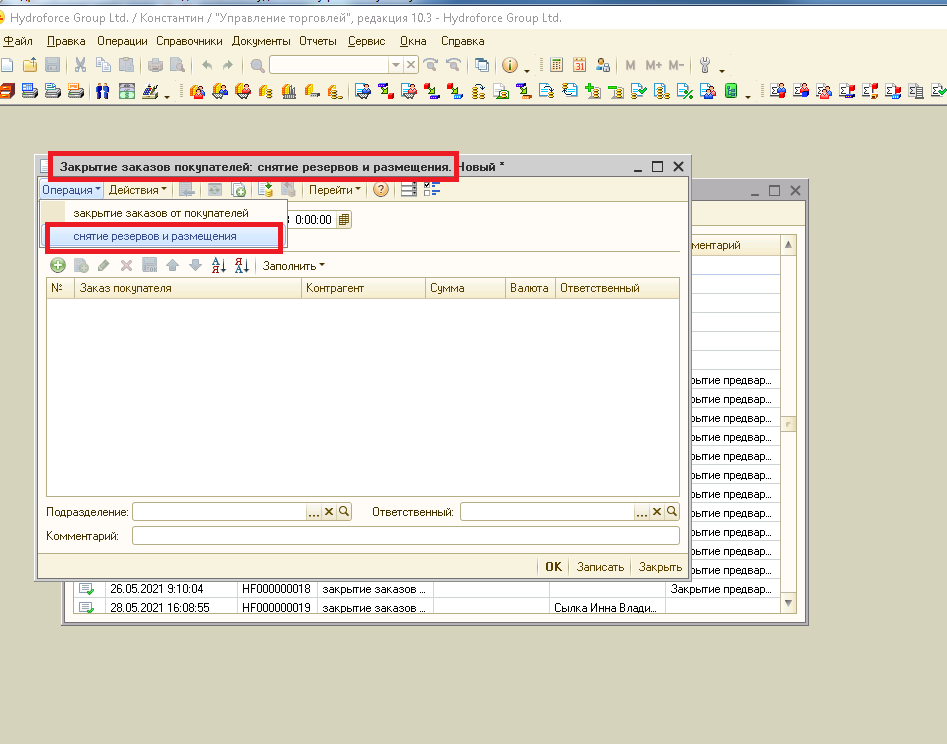Viewport: 947px width, 744px height.
Task: Click ellipsis select button for Ответственный field
Action: [641, 512]
